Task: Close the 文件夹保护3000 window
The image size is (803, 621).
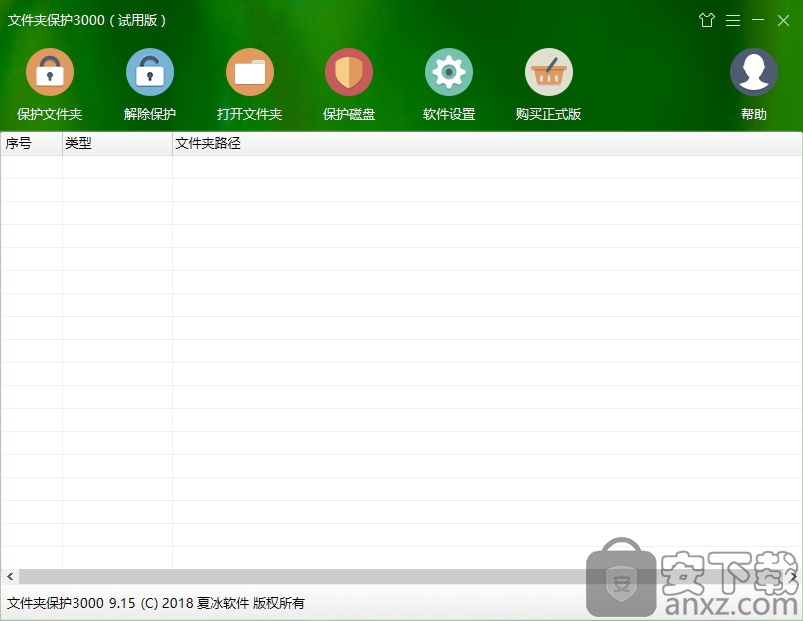Action: (x=783, y=20)
